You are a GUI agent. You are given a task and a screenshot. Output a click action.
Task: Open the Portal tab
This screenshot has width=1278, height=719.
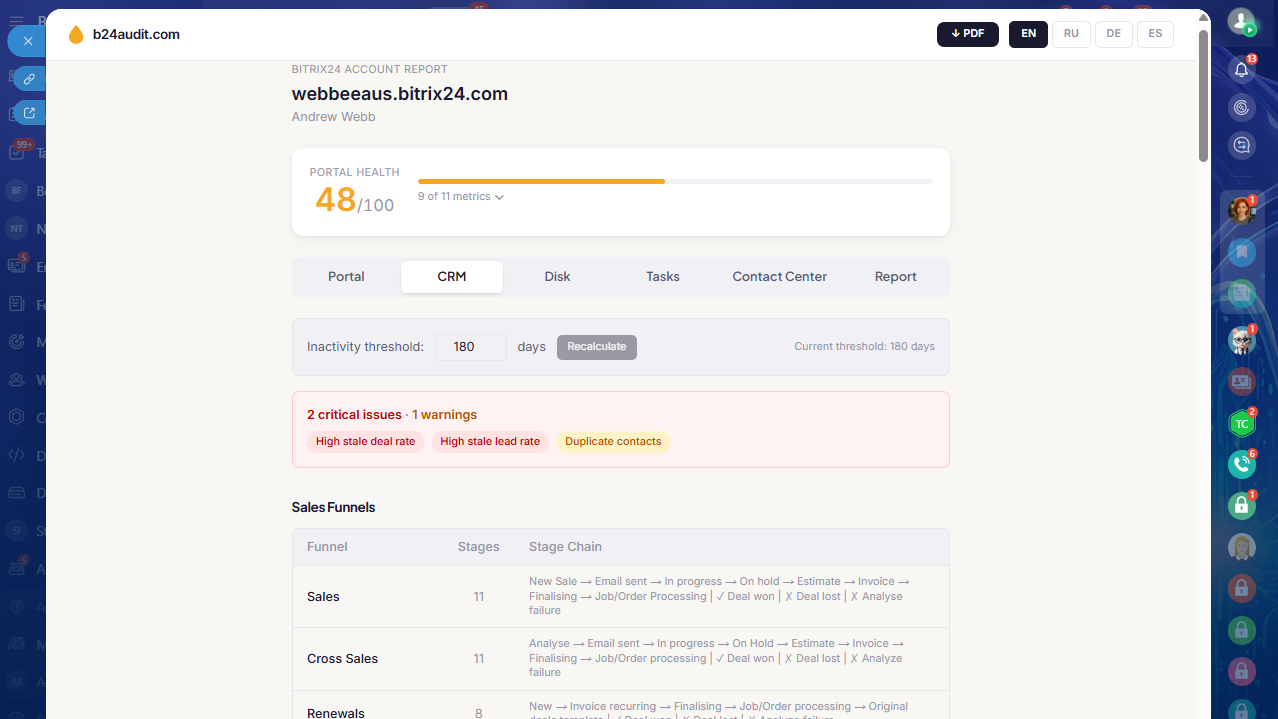[x=346, y=277]
